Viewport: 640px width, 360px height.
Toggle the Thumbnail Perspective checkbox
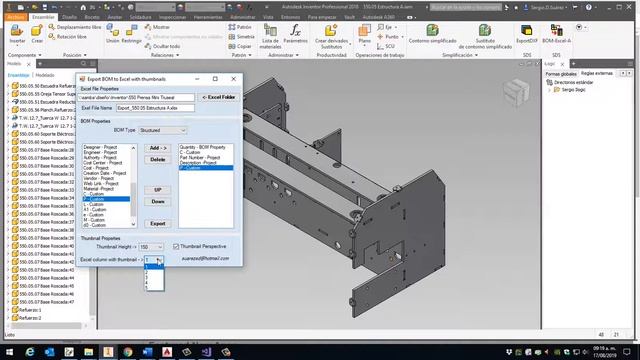pyautogui.click(x=176, y=247)
